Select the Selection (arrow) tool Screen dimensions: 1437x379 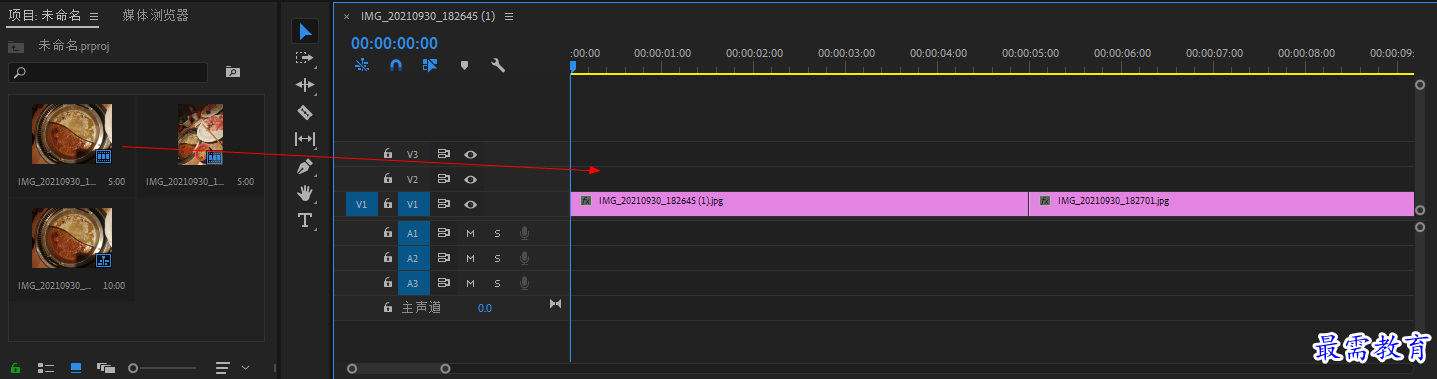[305, 31]
